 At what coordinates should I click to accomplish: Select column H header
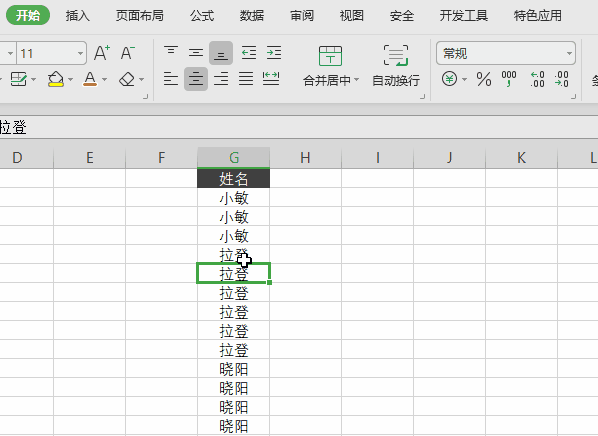[x=305, y=158]
